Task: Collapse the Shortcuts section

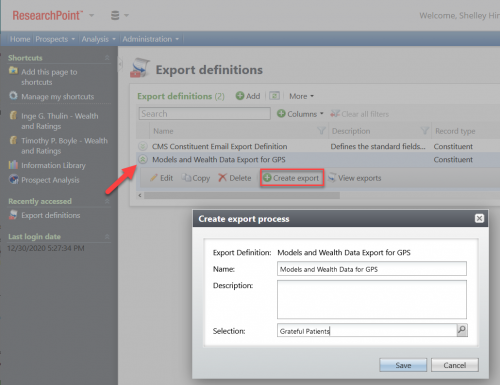Action: [107, 58]
